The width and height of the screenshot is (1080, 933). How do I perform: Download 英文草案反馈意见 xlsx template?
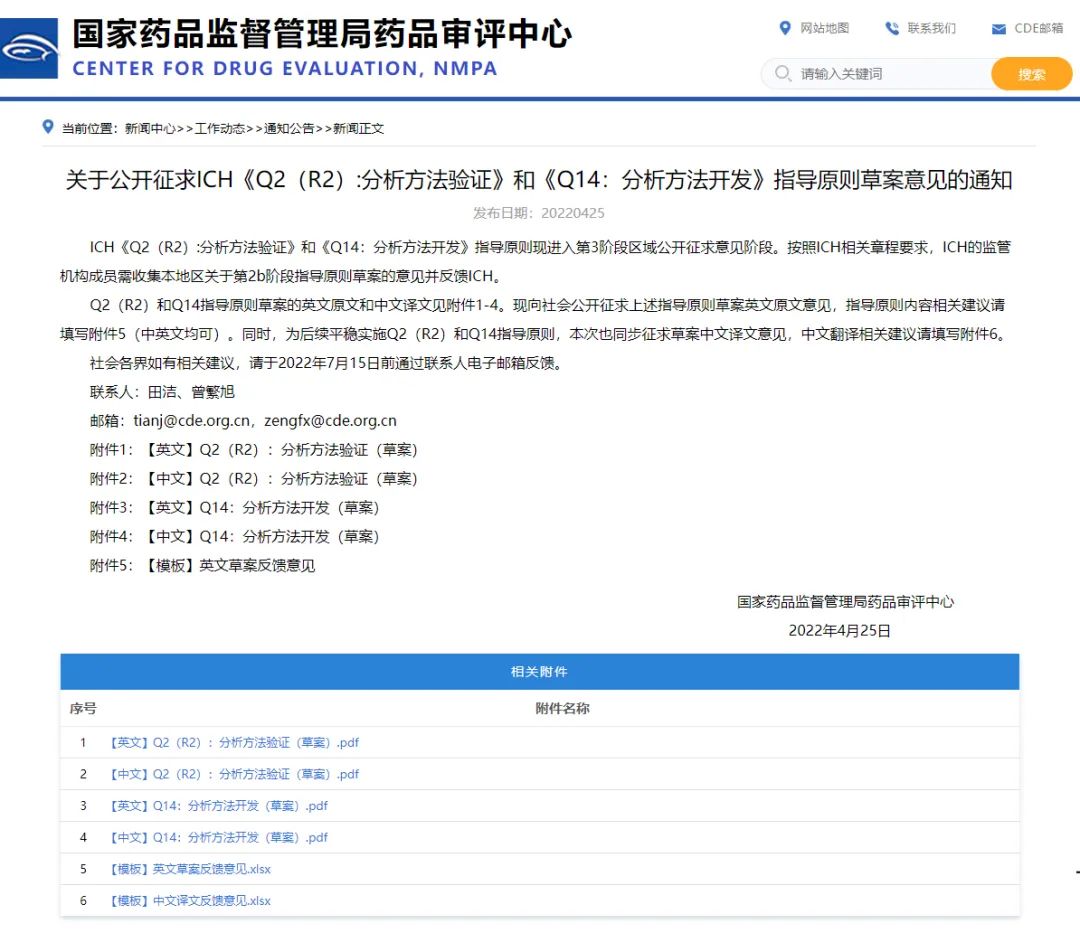click(190, 869)
